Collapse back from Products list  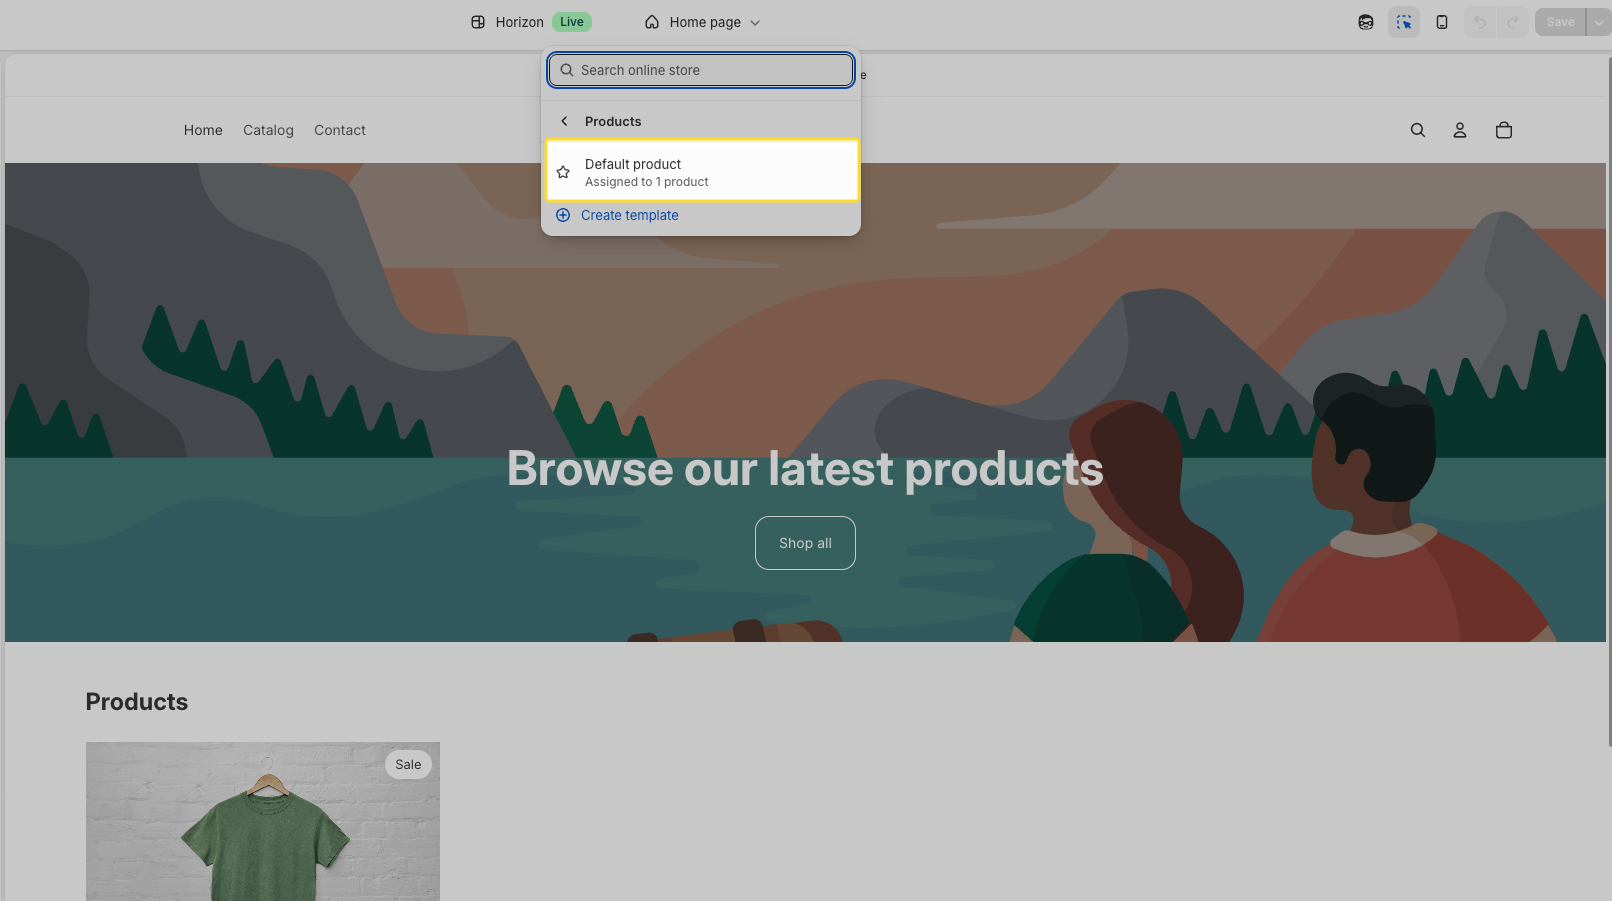(563, 120)
